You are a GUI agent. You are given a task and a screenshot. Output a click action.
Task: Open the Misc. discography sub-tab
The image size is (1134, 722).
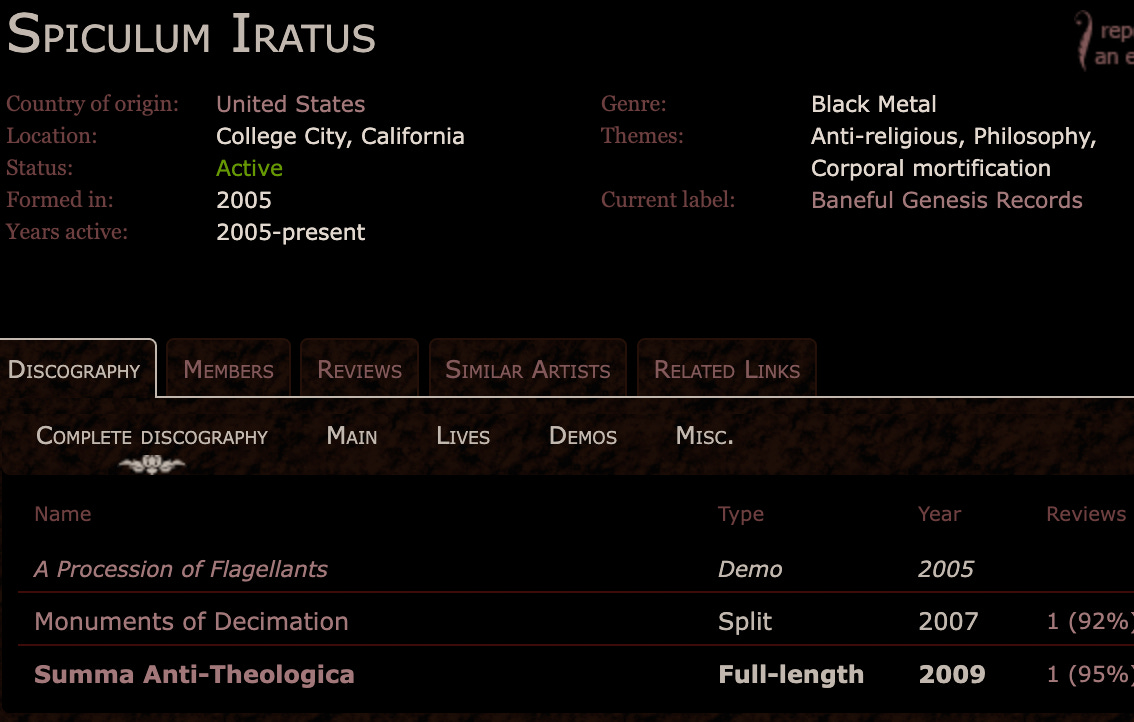click(x=704, y=436)
